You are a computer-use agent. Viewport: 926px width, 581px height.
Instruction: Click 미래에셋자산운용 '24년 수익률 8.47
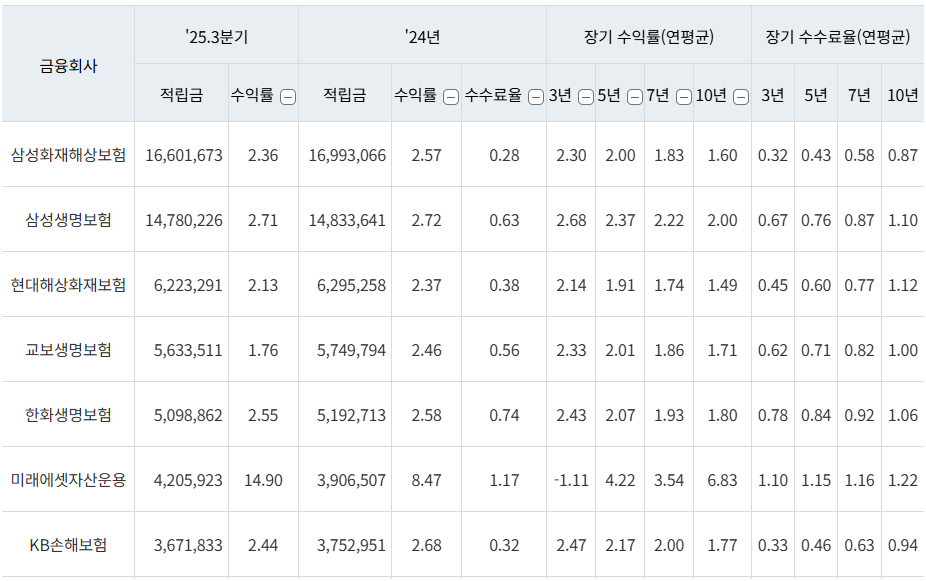coord(426,480)
